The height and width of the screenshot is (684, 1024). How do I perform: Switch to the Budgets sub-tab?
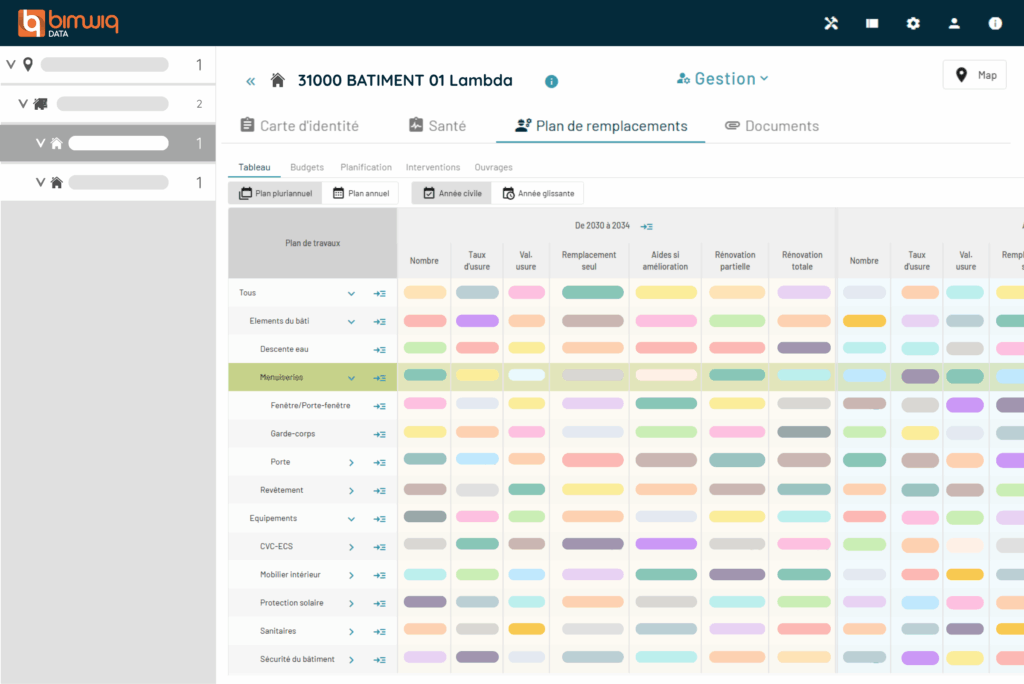tap(306, 167)
